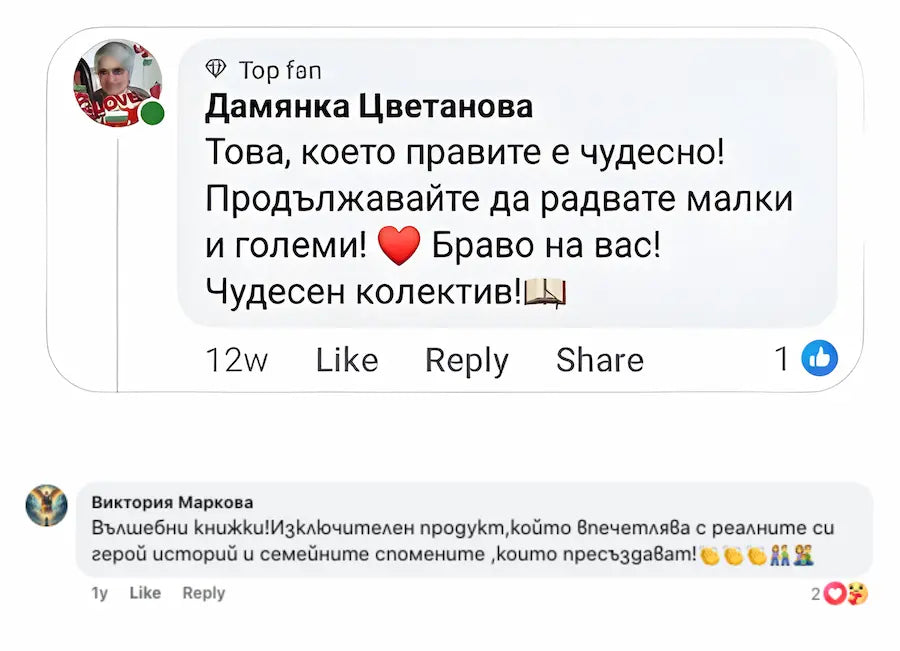Click the 12w timestamp
The width and height of the screenshot is (900, 651).
(x=236, y=360)
